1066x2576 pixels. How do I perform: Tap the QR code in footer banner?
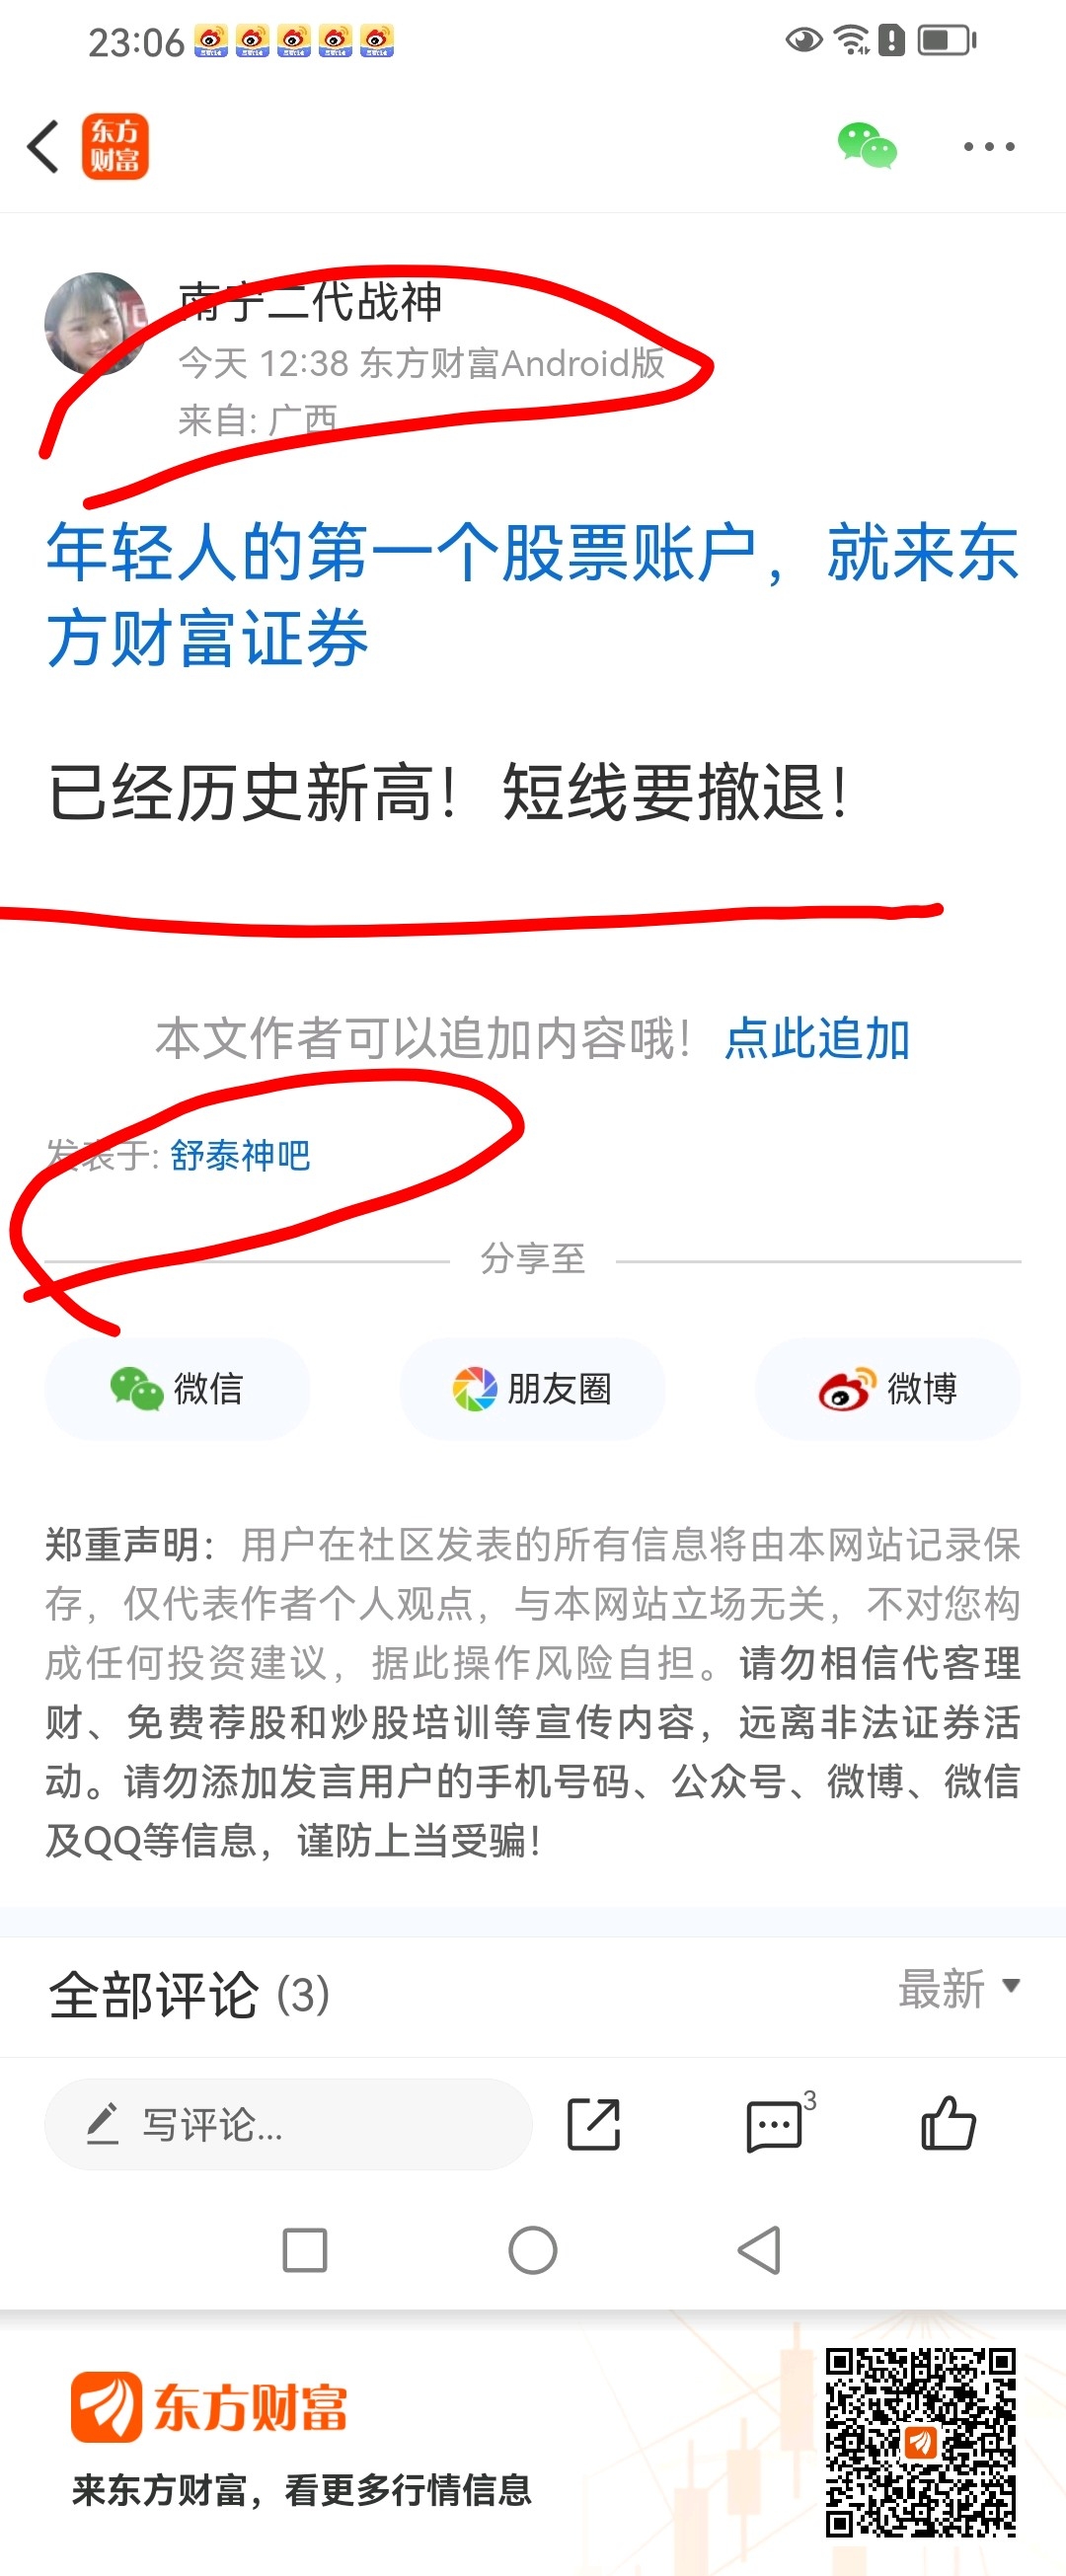tap(920, 2442)
